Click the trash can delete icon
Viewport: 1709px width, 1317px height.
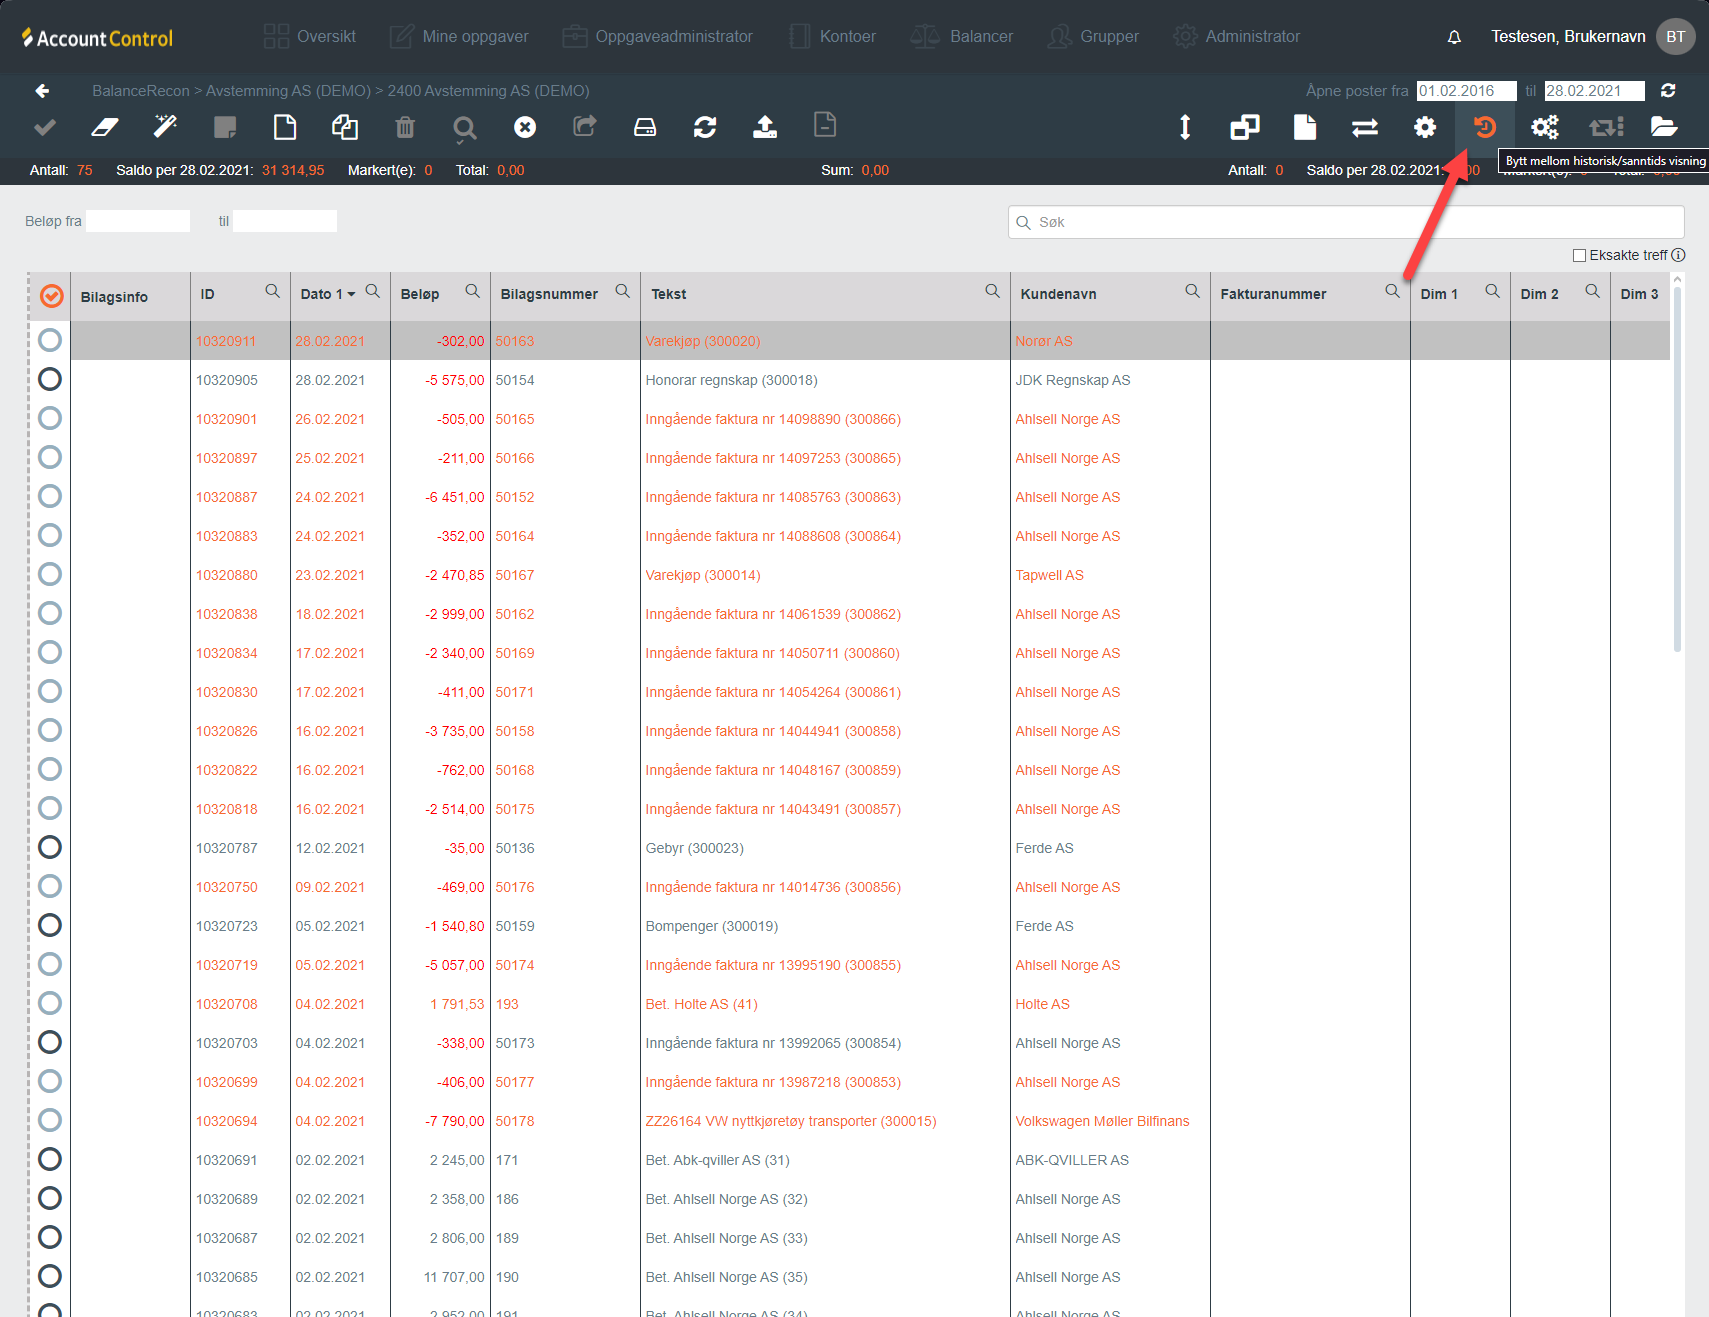[x=405, y=127]
